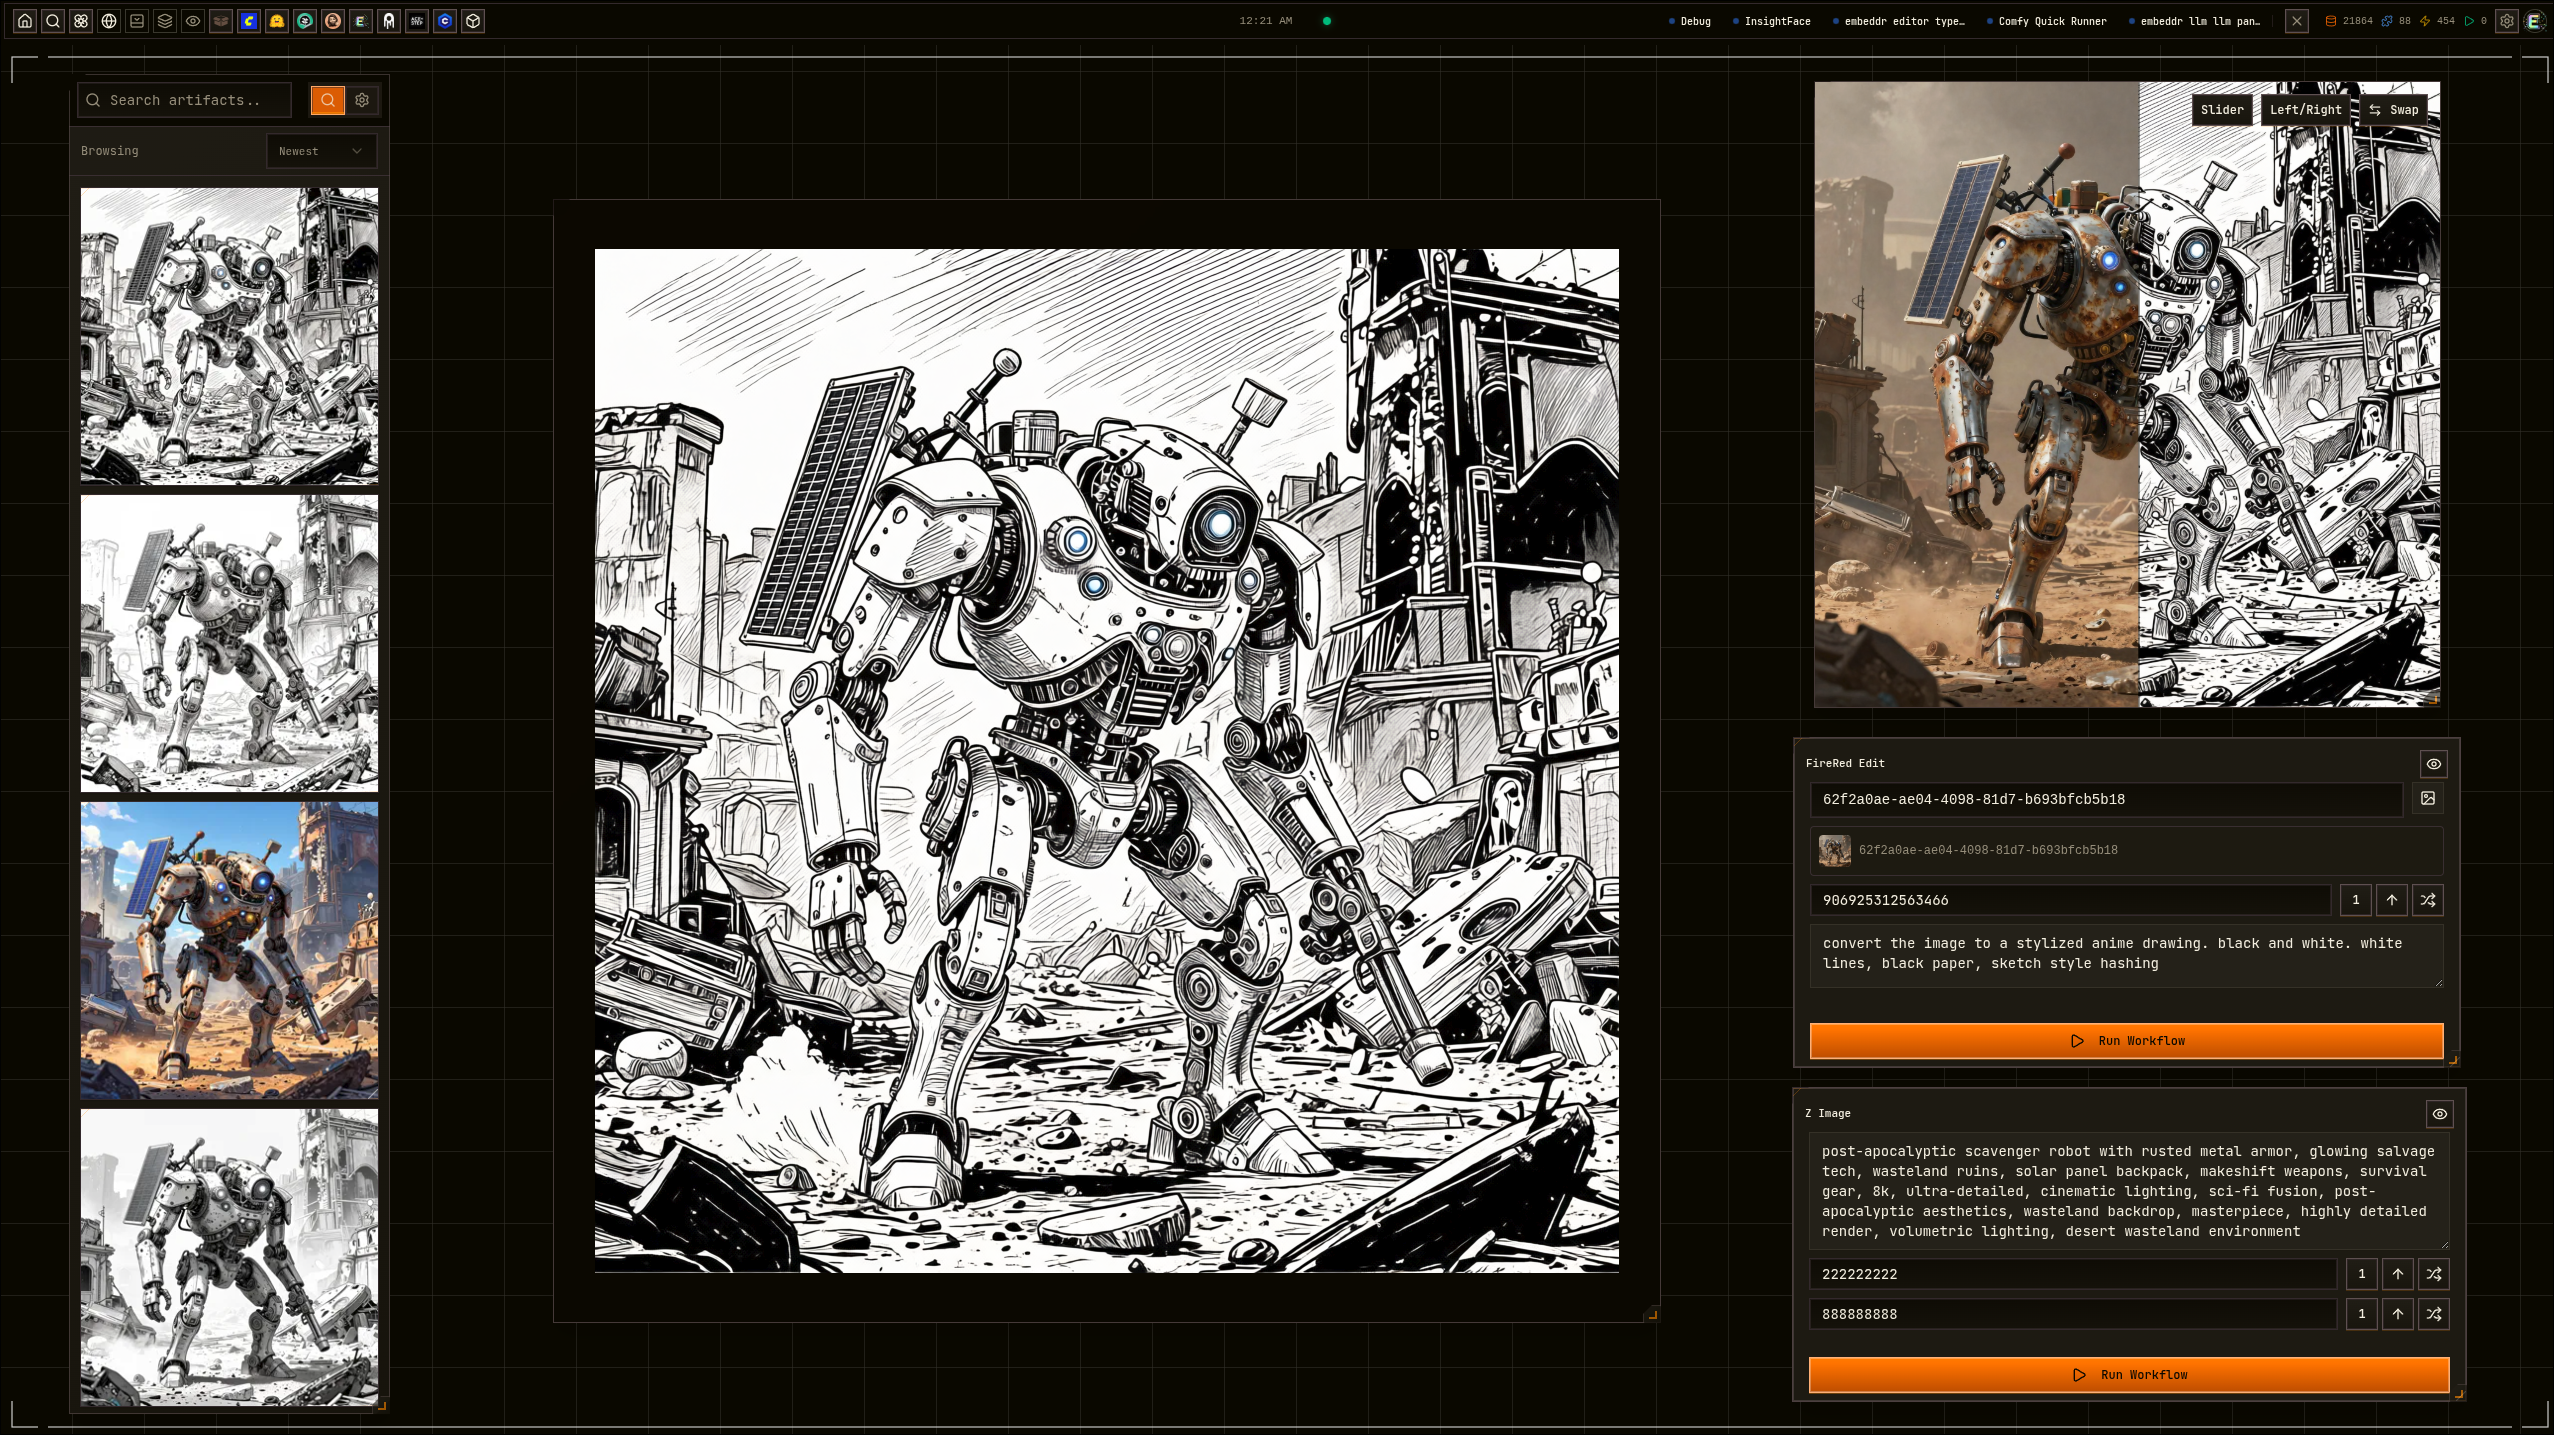Open image picker icon beside FireRed artifact ID
Screen dimensions: 2554x1435
2427,798
